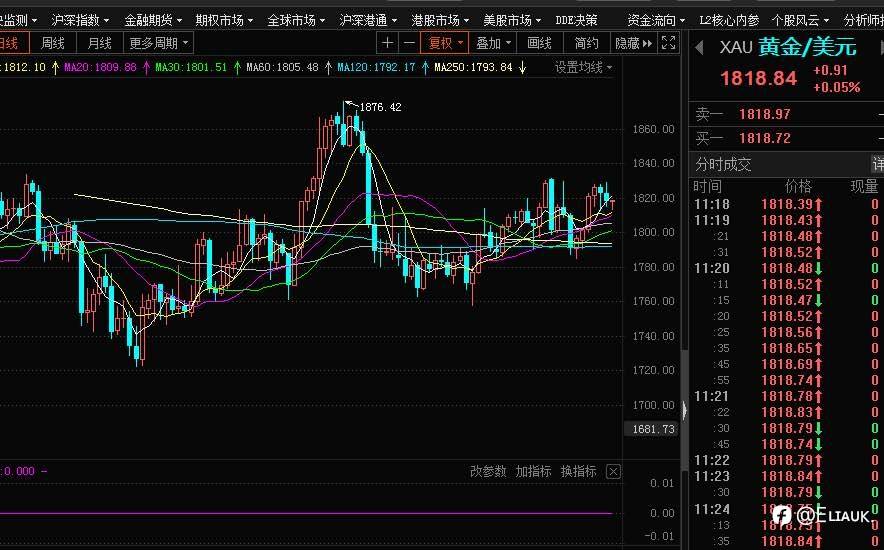This screenshot has height=550, width=884.
Task: Close the indicator sub-panel X icon
Action: pos(613,472)
